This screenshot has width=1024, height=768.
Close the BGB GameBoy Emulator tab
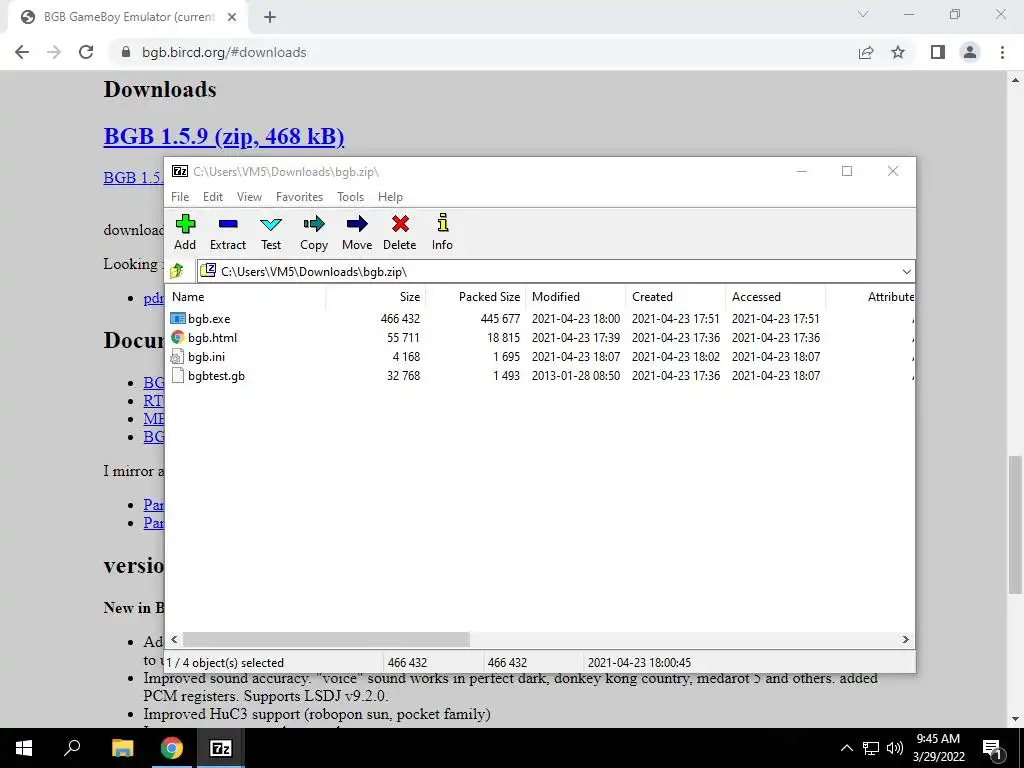click(232, 17)
